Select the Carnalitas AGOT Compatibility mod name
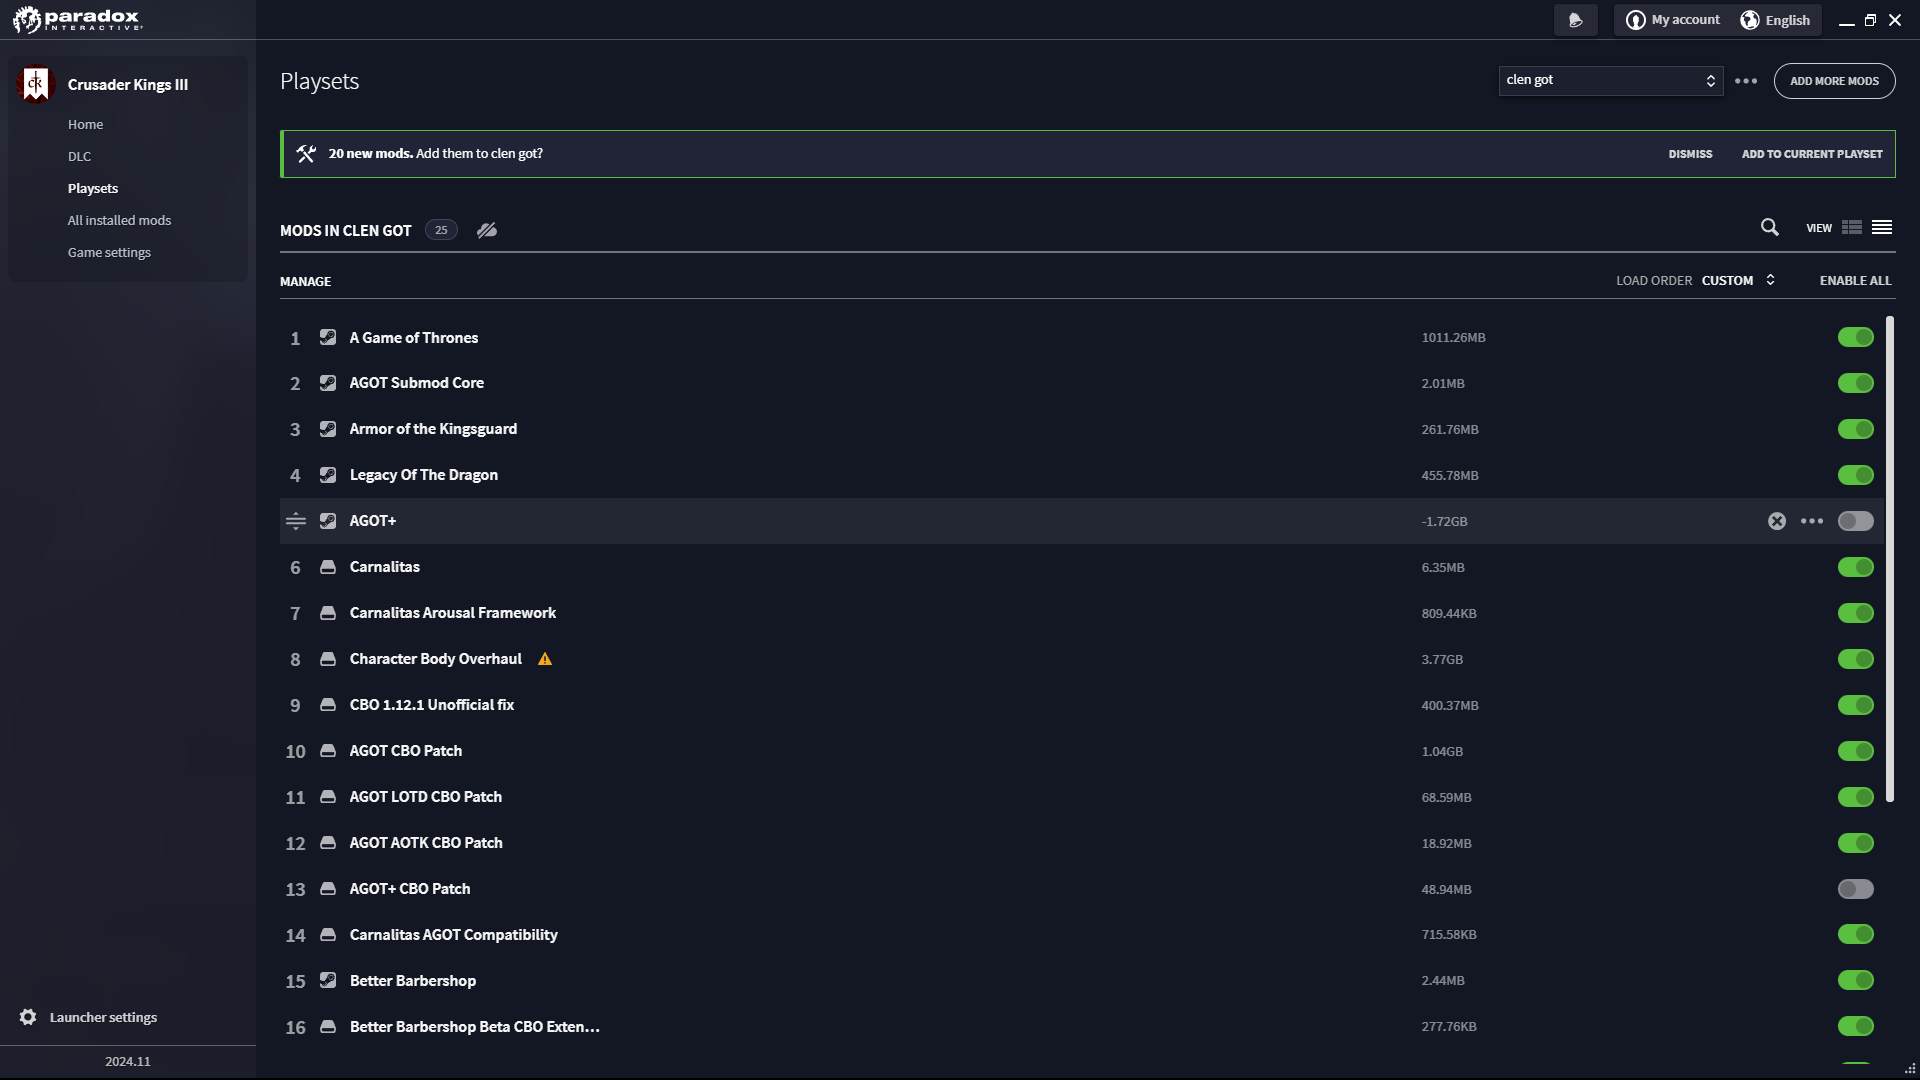Viewport: 1920px width, 1080px height. click(x=454, y=935)
